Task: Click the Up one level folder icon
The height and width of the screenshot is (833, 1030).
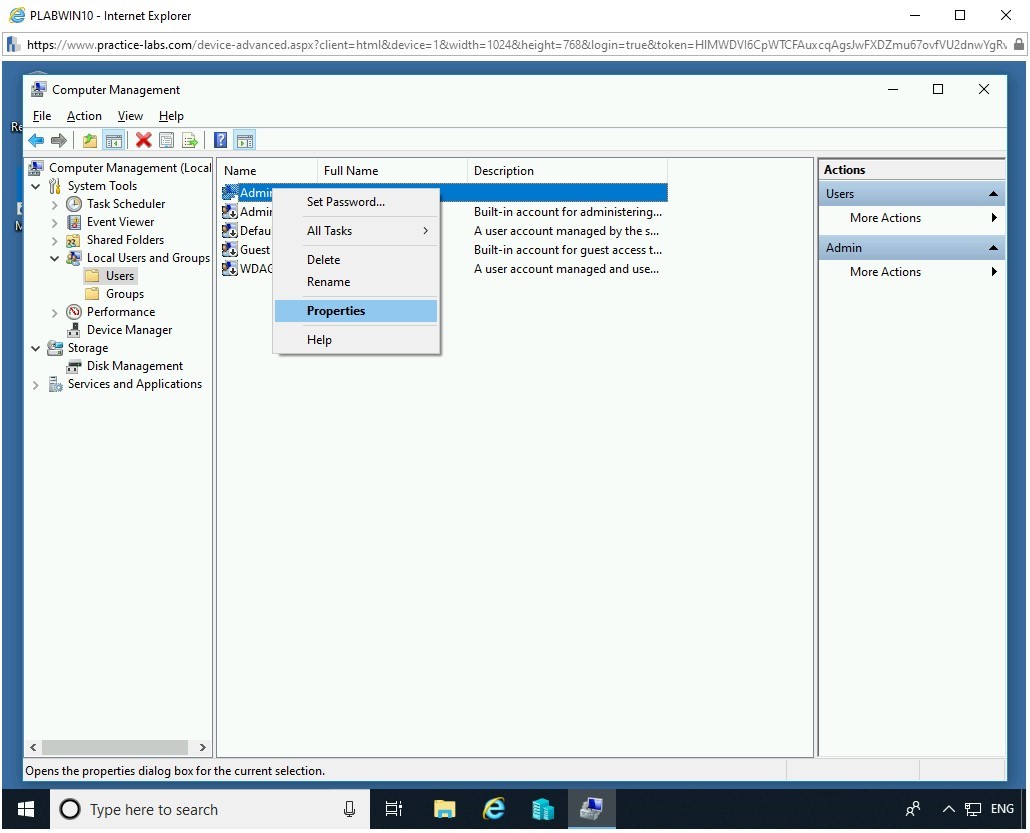Action: (90, 140)
